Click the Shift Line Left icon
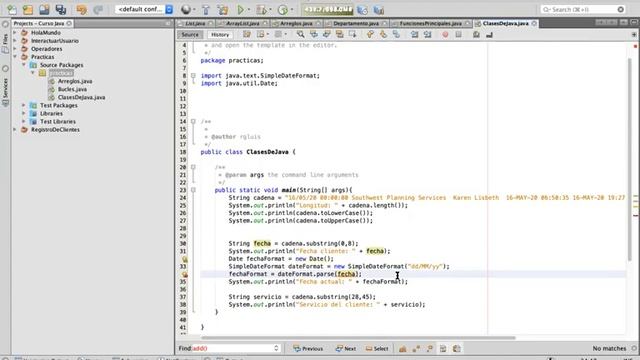This screenshot has height=360, width=640. 415,35
